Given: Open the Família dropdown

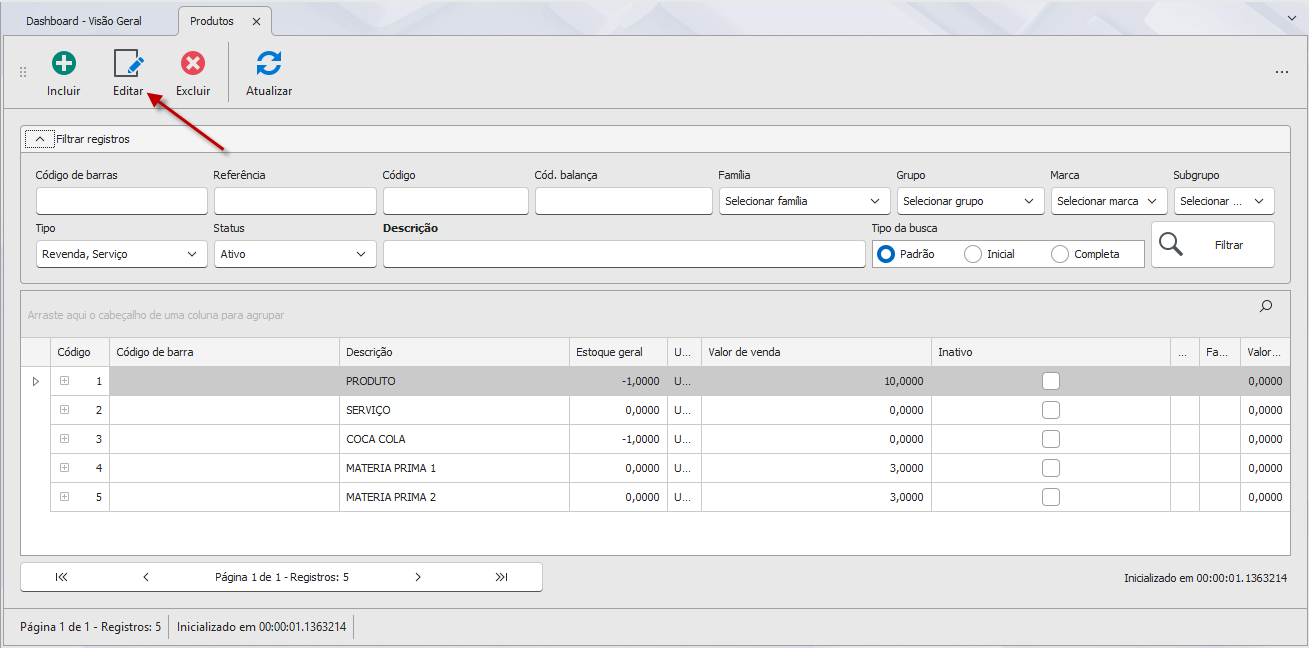Looking at the screenshot, I should click(x=804, y=201).
